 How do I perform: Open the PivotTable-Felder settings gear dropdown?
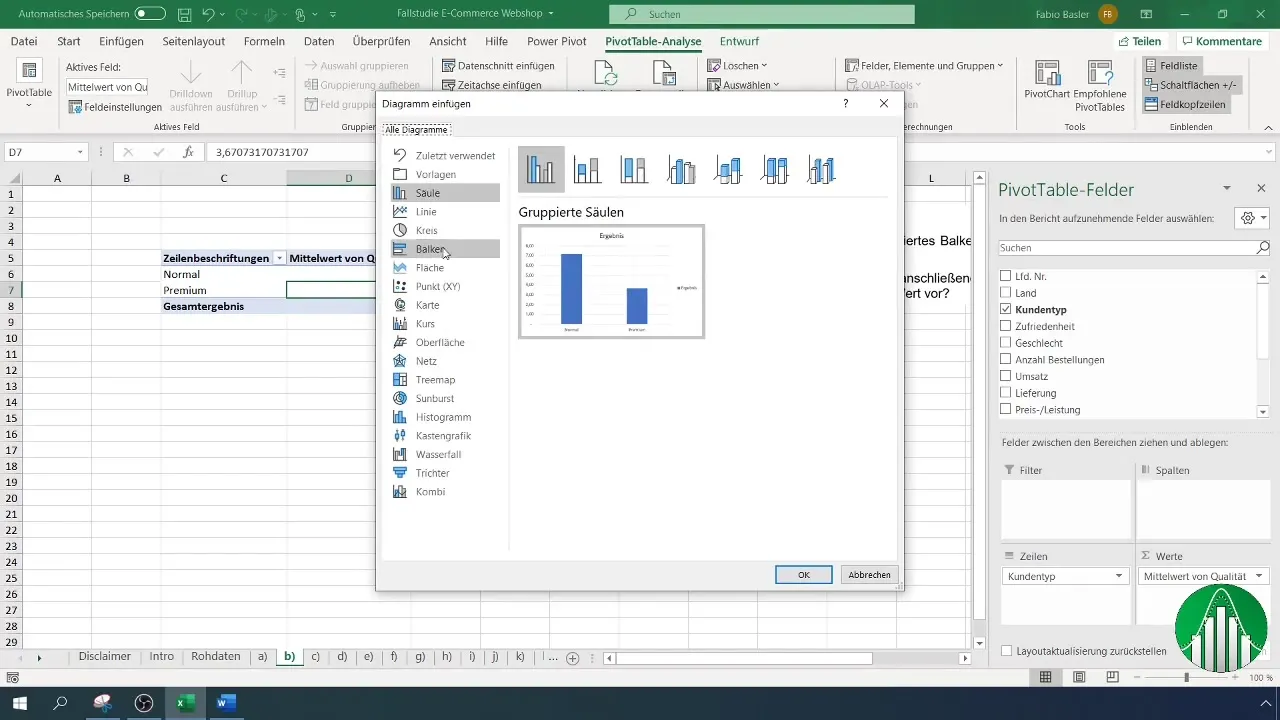tap(1252, 219)
